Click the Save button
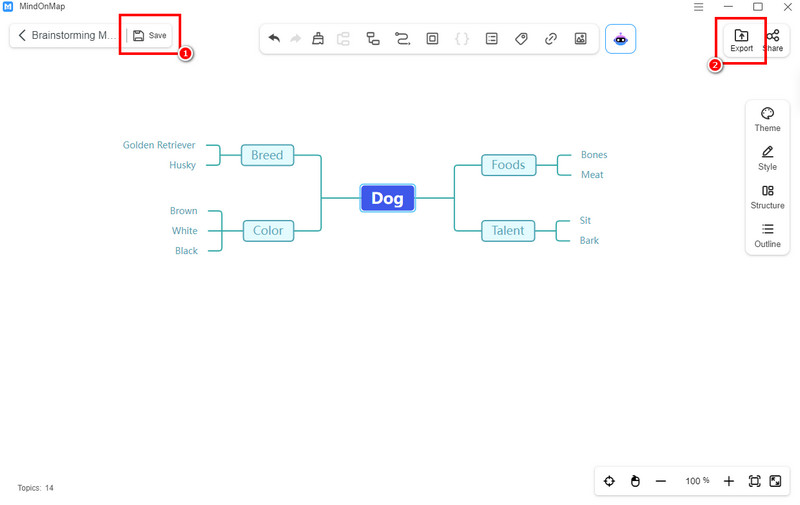The width and height of the screenshot is (800, 505). (x=149, y=35)
